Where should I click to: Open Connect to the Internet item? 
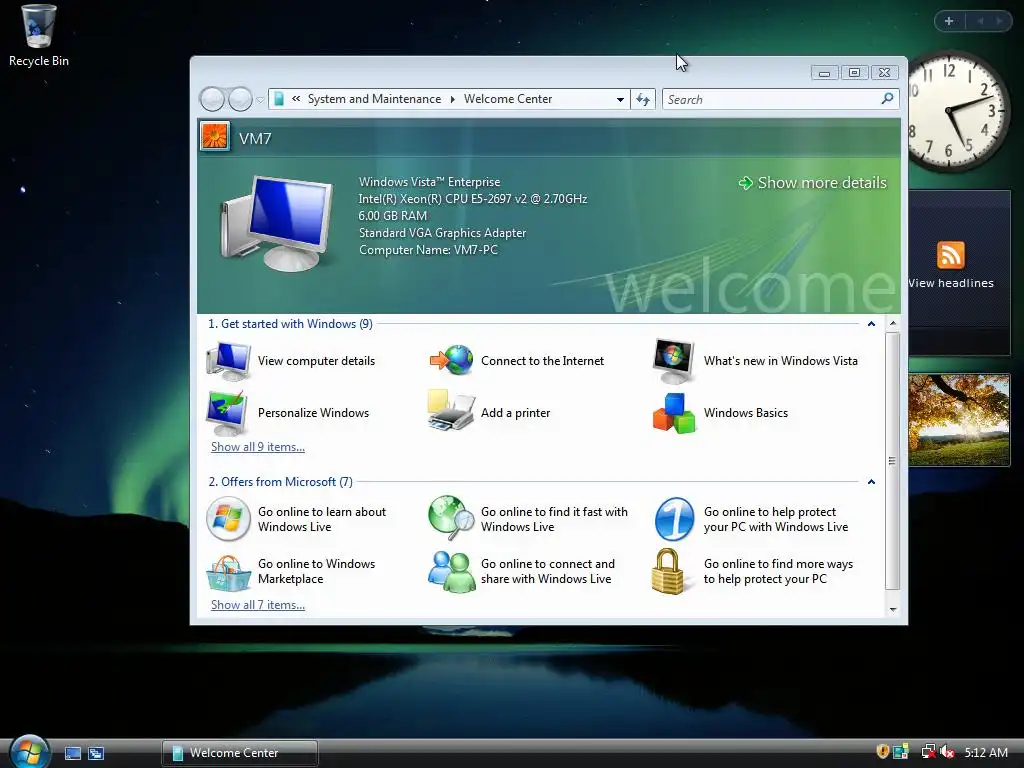pyautogui.click(x=516, y=360)
